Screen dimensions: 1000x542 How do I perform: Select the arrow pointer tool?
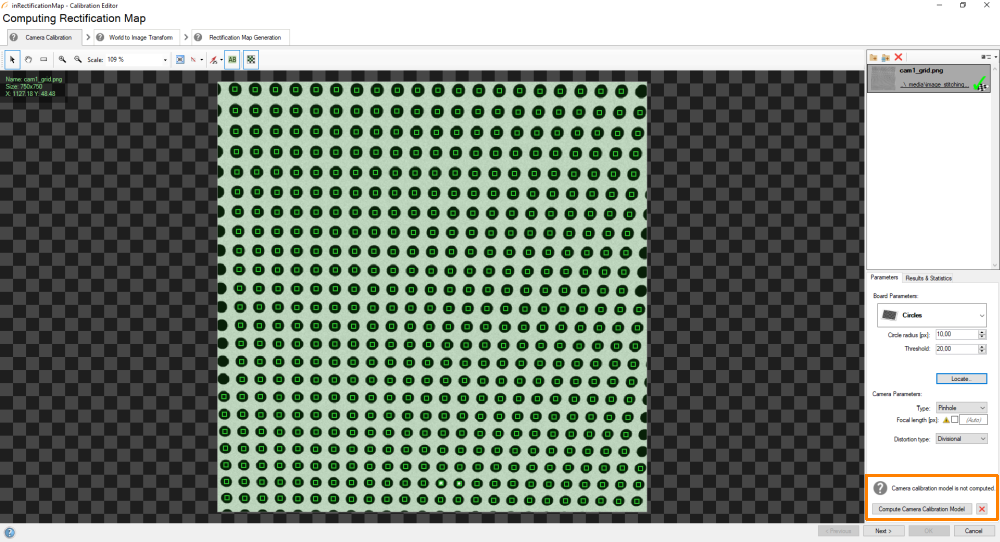tap(13, 60)
